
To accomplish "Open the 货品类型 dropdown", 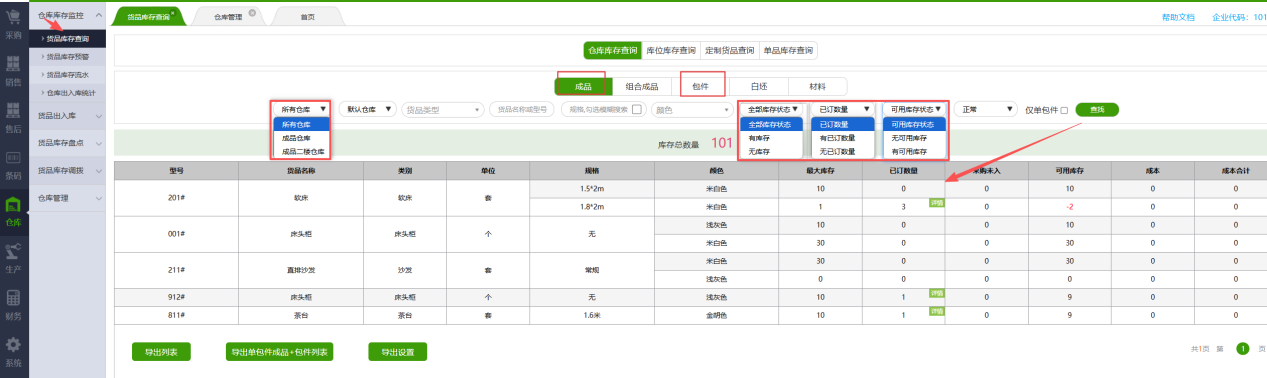I will tap(443, 109).
